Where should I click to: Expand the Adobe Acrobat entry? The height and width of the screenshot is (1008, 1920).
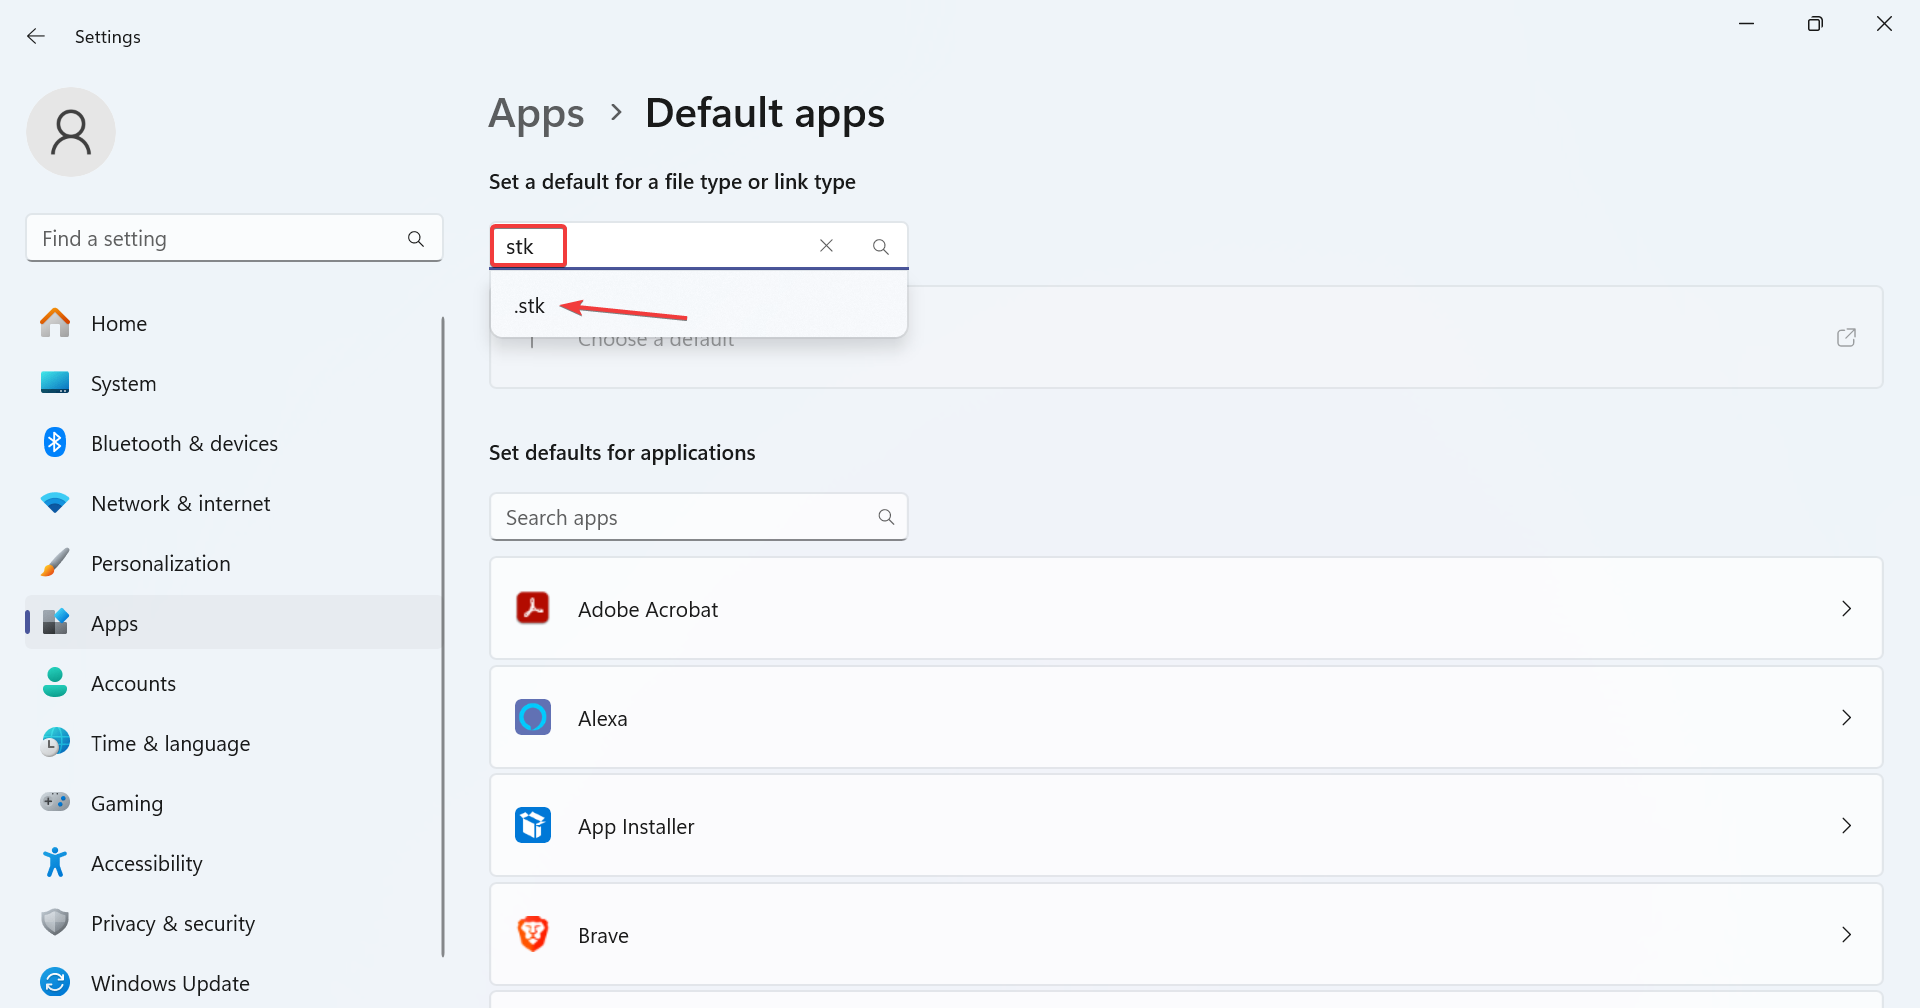pos(1846,608)
